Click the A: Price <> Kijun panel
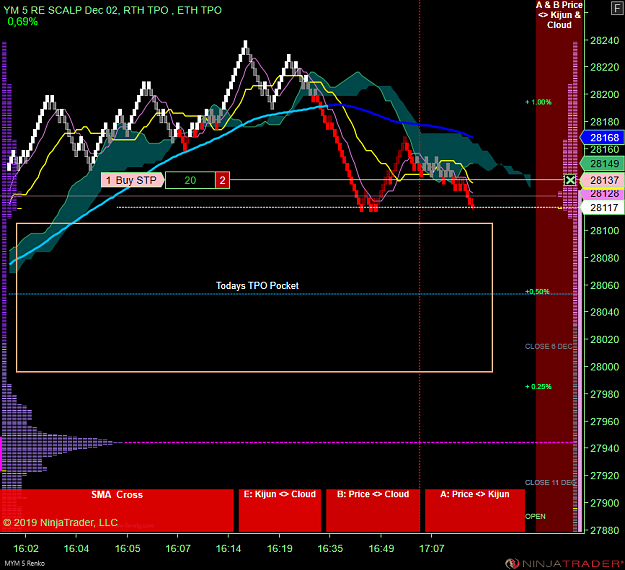This screenshot has width=625, height=570. click(475, 511)
